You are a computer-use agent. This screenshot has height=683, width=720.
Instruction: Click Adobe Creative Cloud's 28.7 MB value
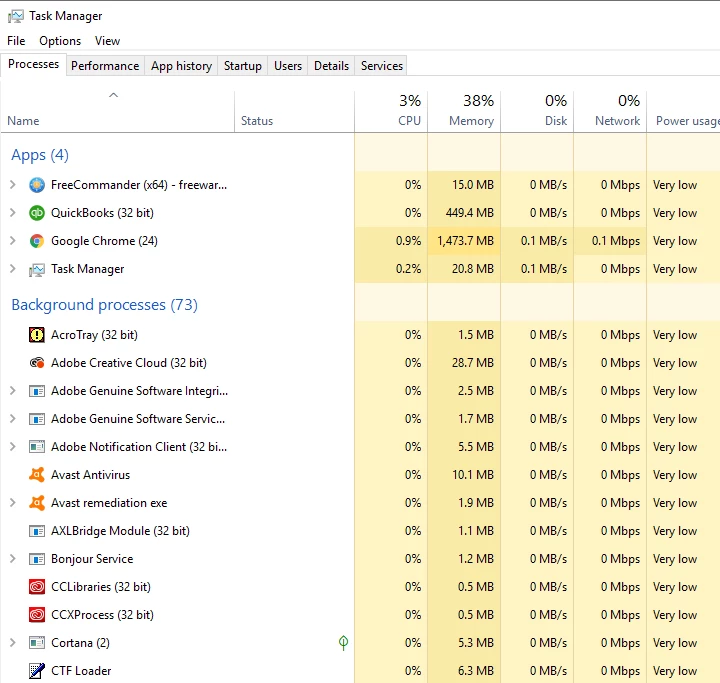point(473,363)
